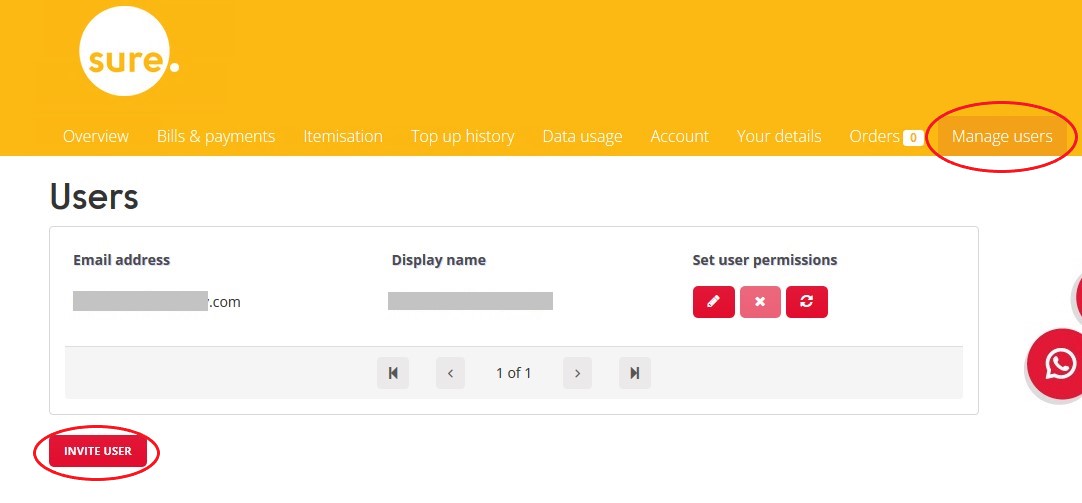The image size is (1082, 503).
Task: Open the Data usage tab
Action: pyautogui.click(x=582, y=136)
